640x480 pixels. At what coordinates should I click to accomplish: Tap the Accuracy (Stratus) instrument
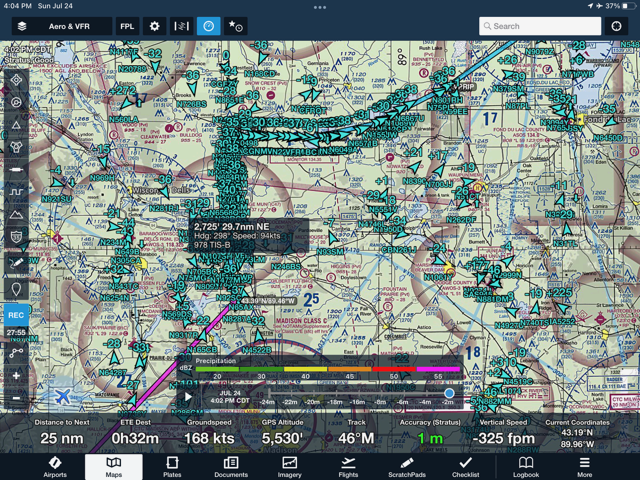(x=430, y=432)
